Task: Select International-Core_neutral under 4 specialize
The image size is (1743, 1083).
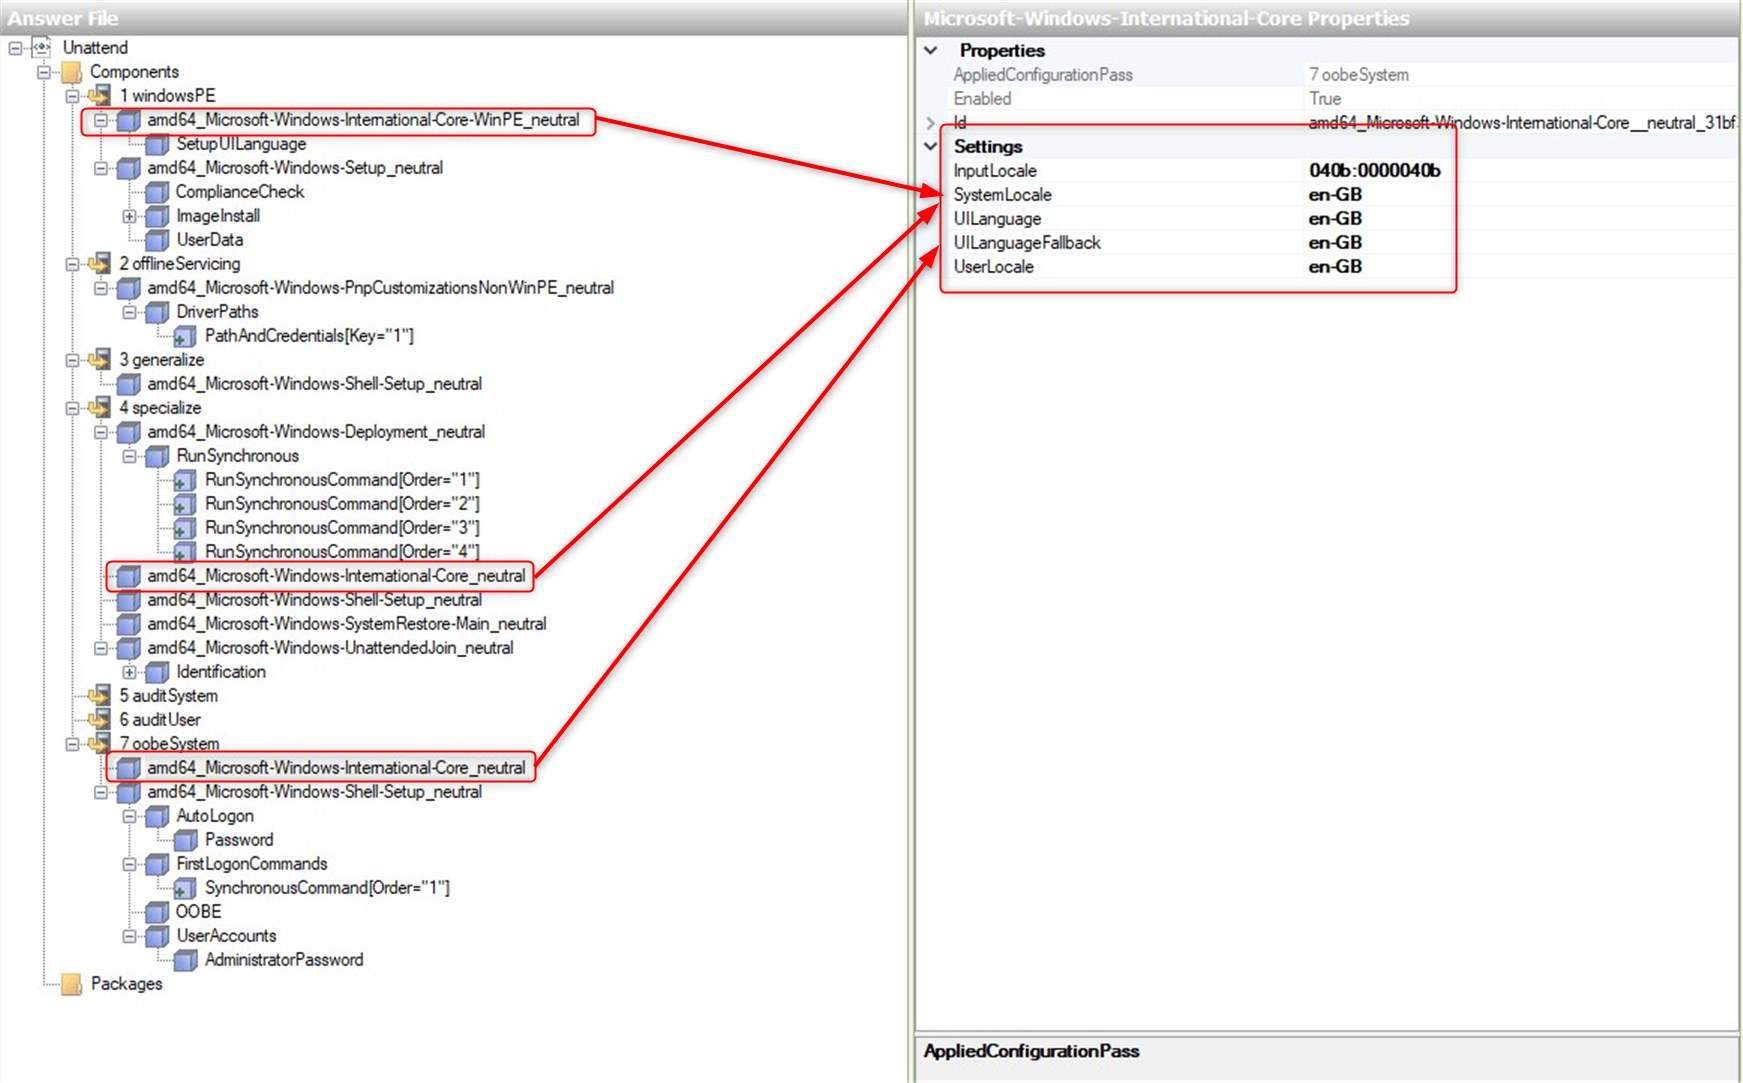Action: coord(336,576)
